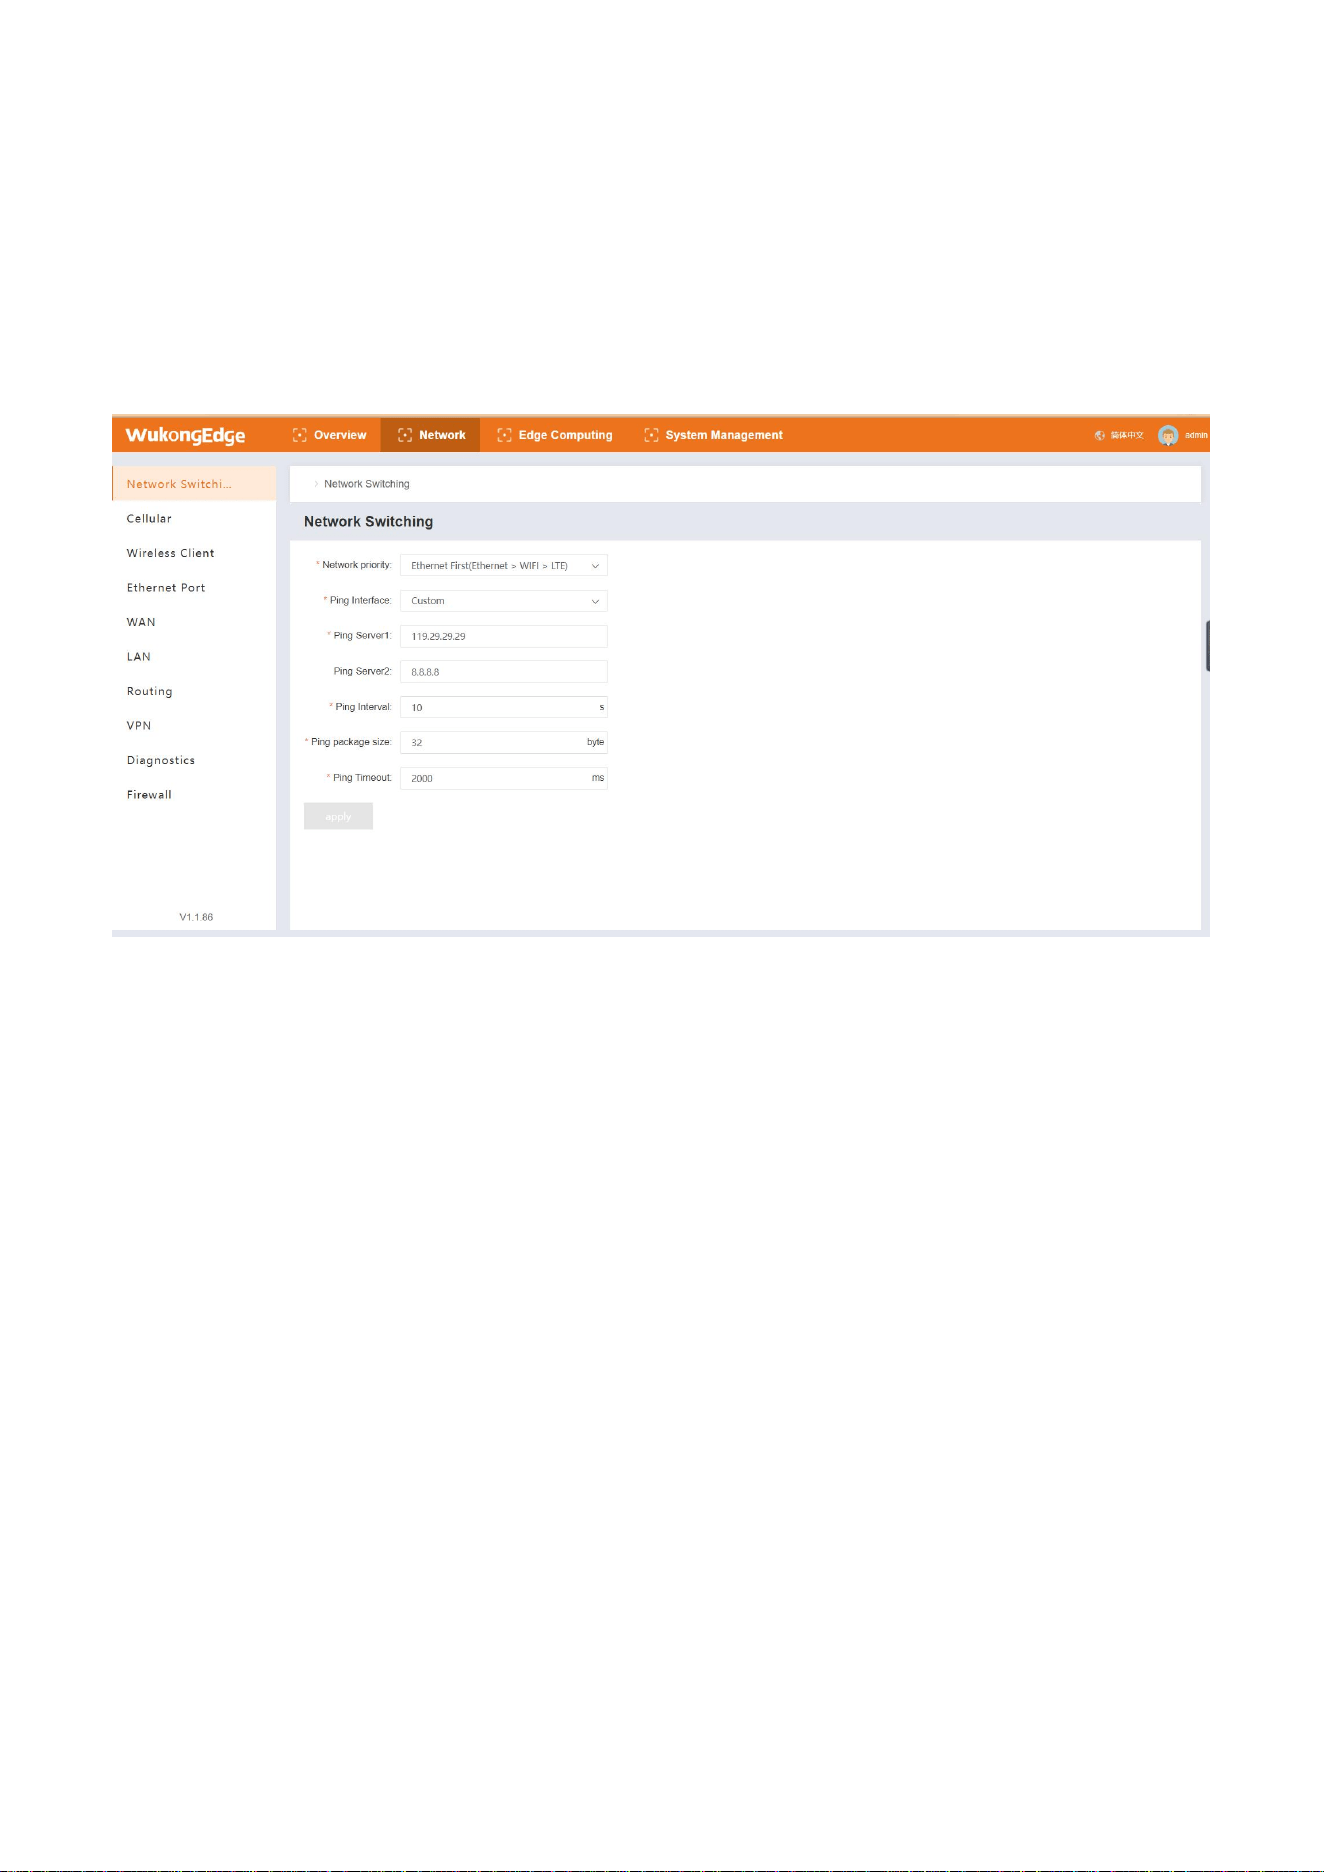Expand the Network priority dropdown
The height and width of the screenshot is (1872, 1324).
pyautogui.click(x=504, y=565)
